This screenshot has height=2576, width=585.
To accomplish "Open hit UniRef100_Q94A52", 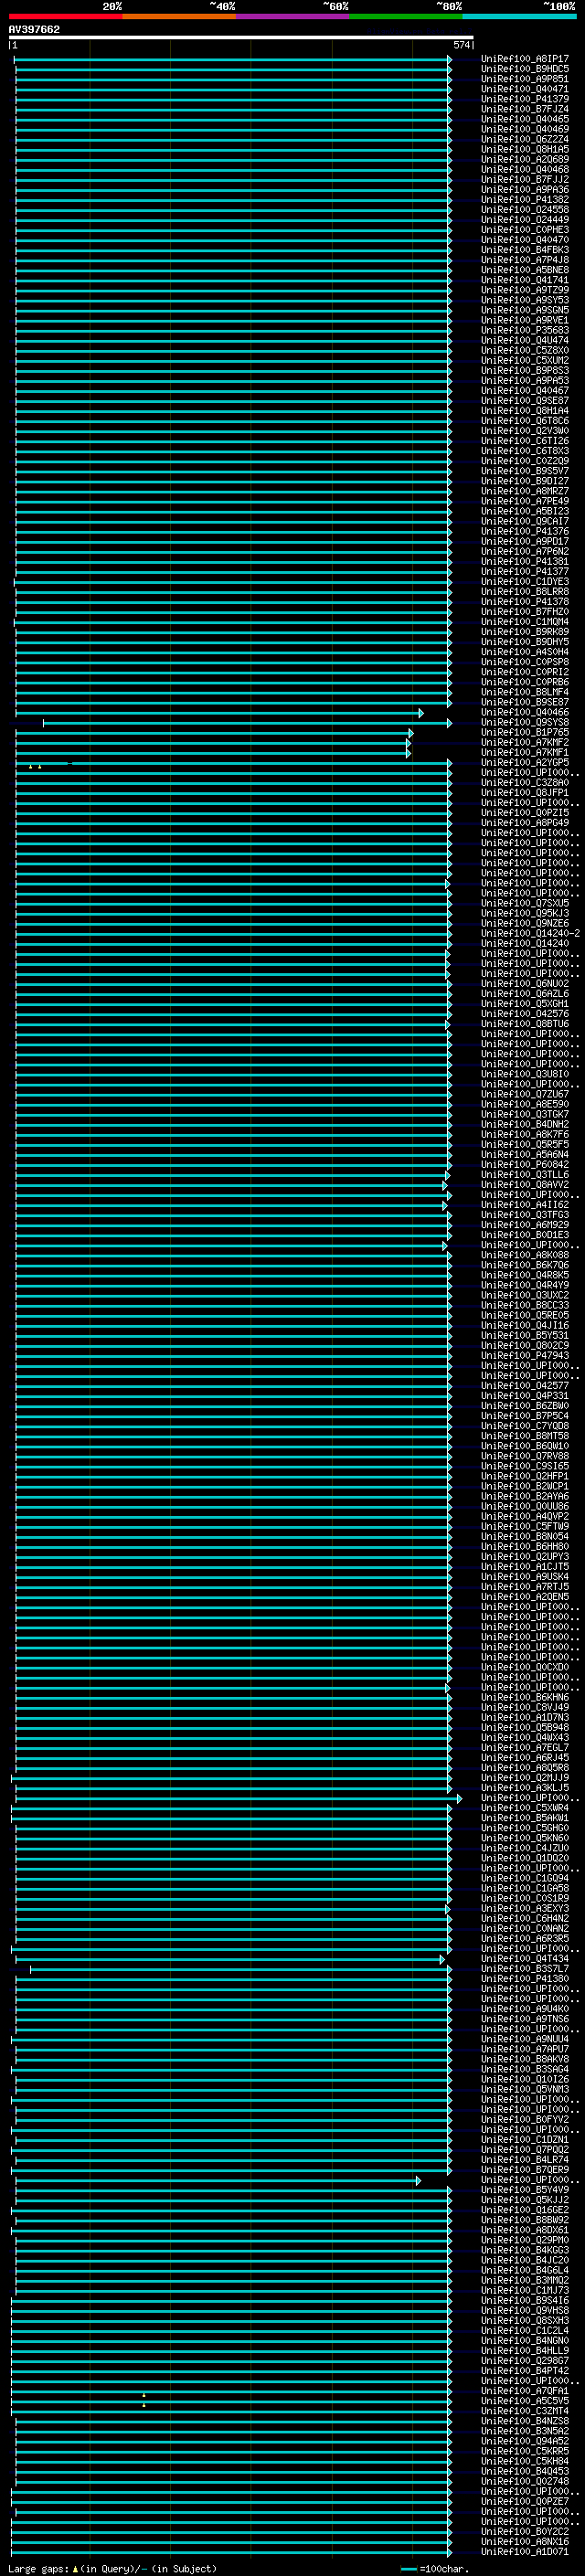I will pos(525,2440).
